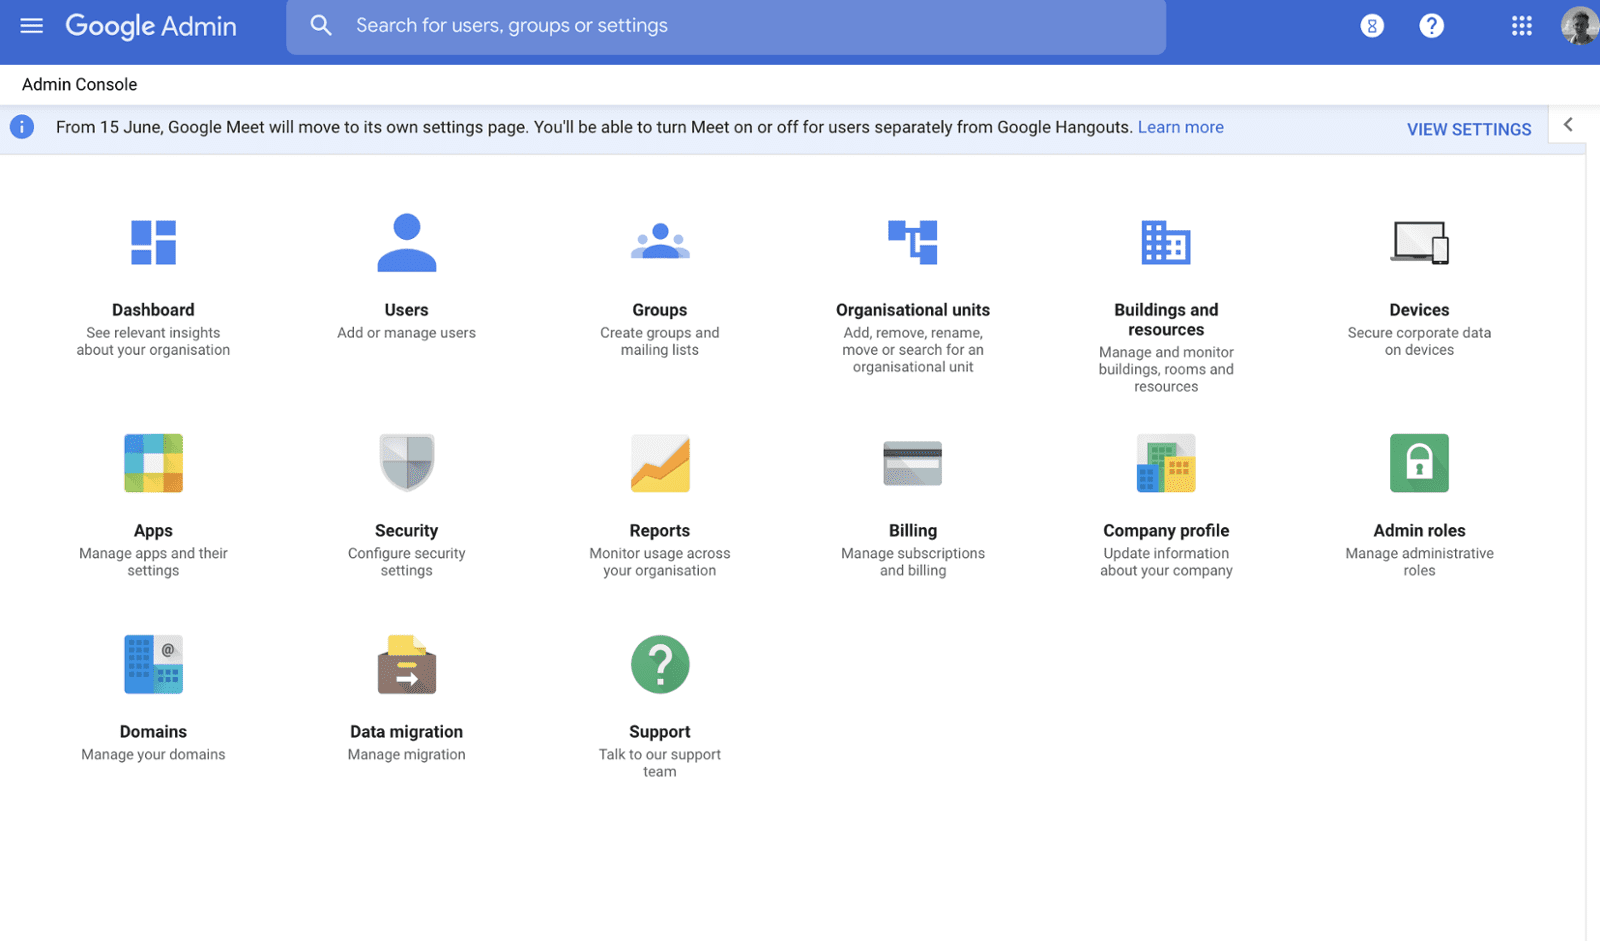This screenshot has height=941, width=1600.
Task: Click the search magnifier icon
Action: tap(320, 25)
